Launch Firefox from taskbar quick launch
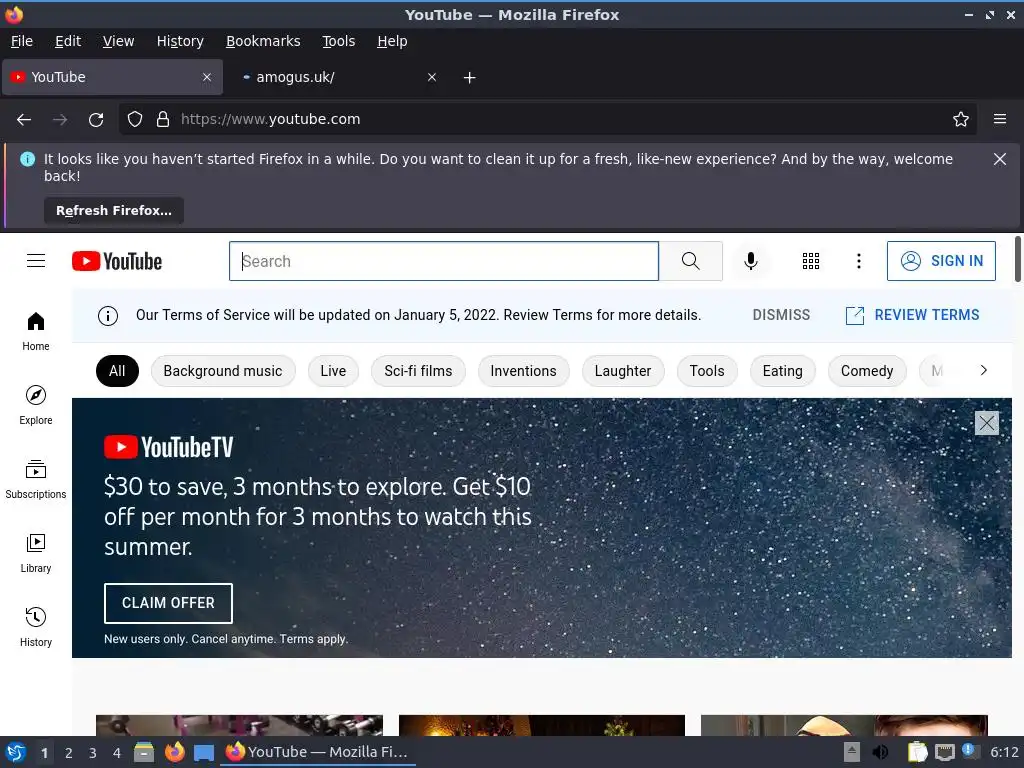This screenshot has width=1024, height=768. (x=174, y=752)
